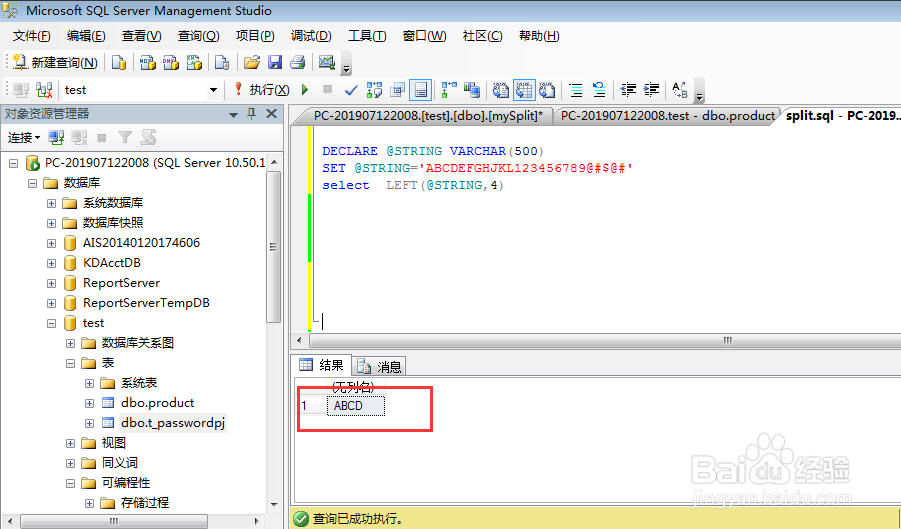Click the green Debug play icon
This screenshot has height=529, width=901.
[x=305, y=90]
